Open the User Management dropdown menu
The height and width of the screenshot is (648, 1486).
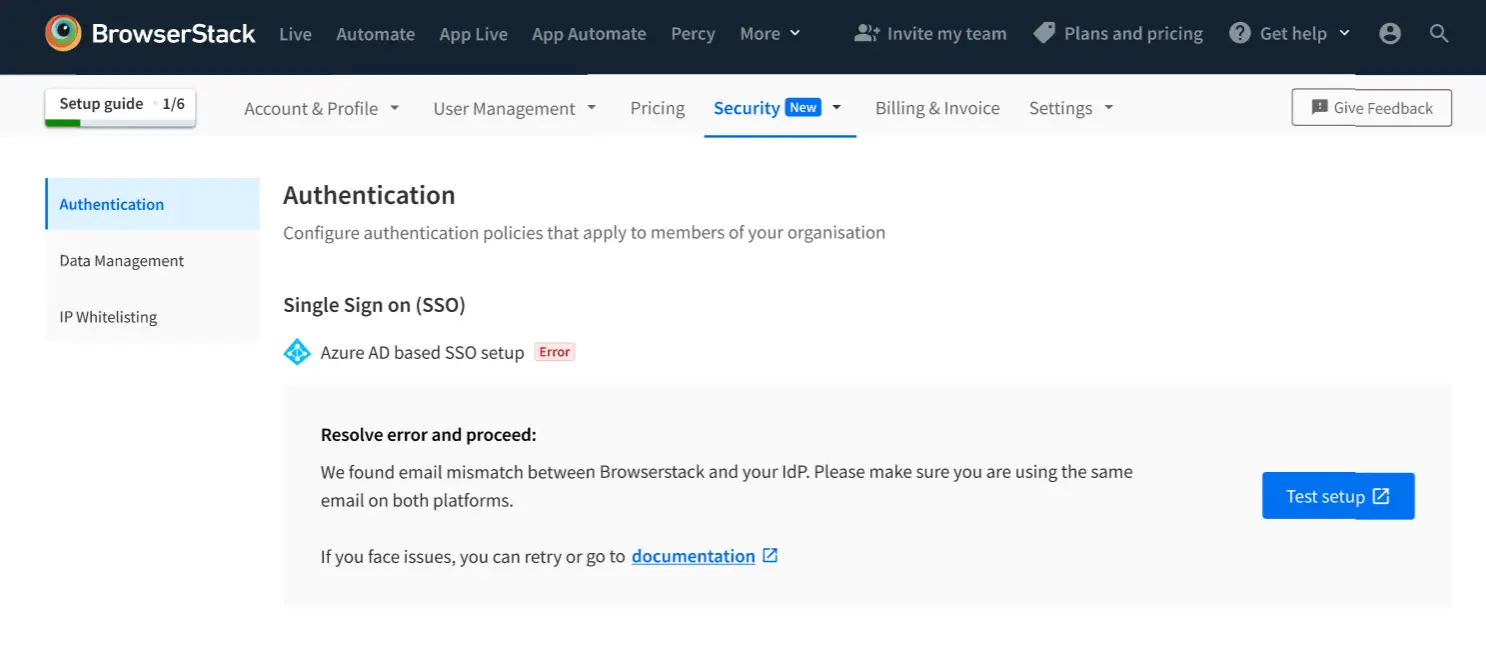click(514, 108)
